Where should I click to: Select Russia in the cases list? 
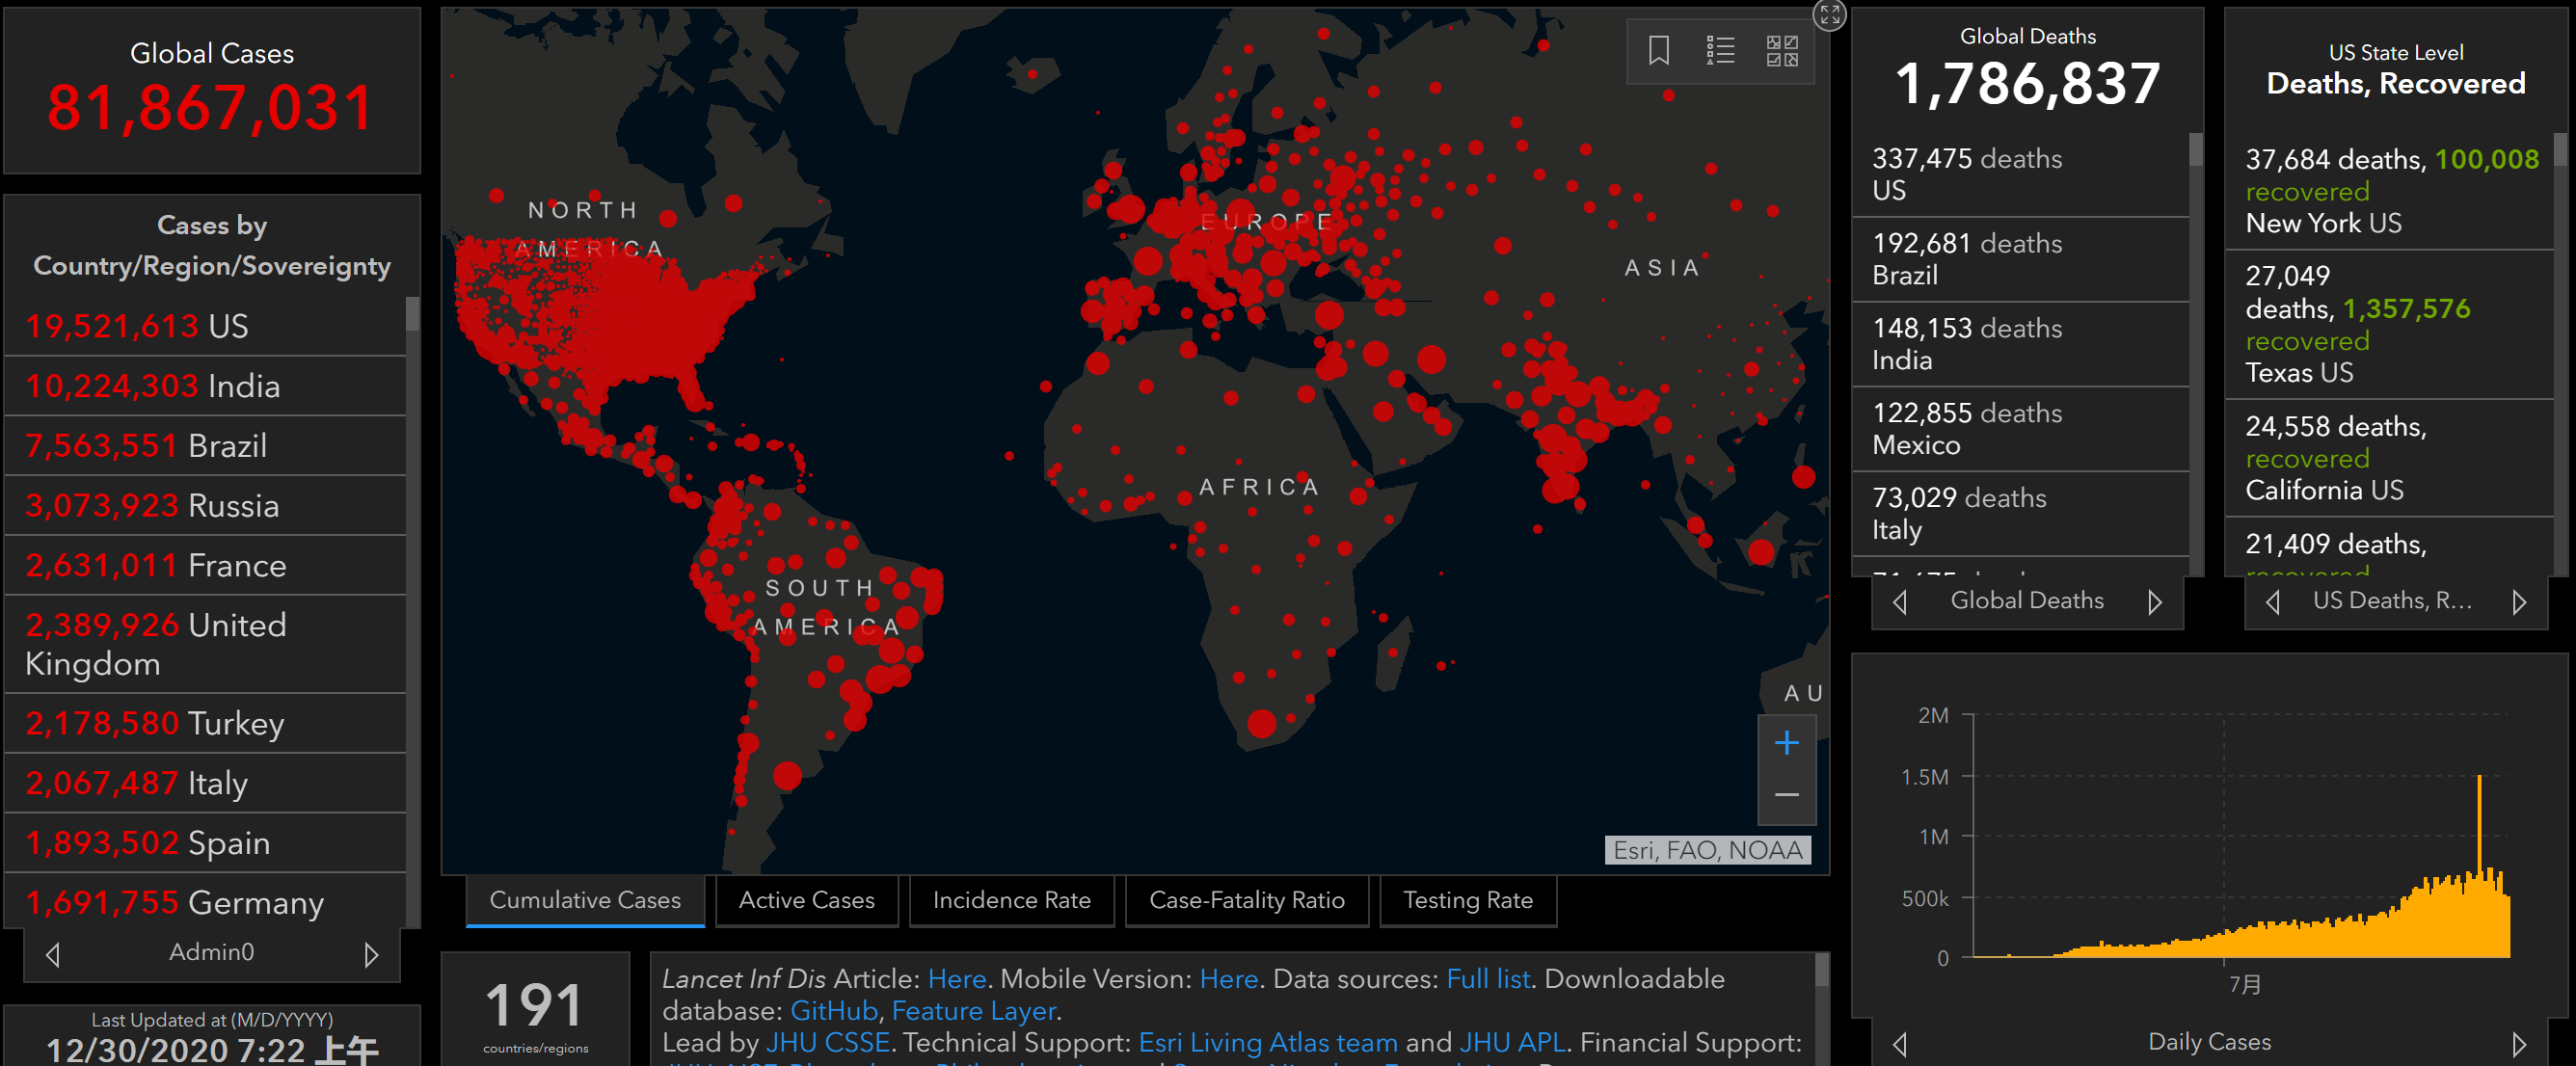point(205,506)
